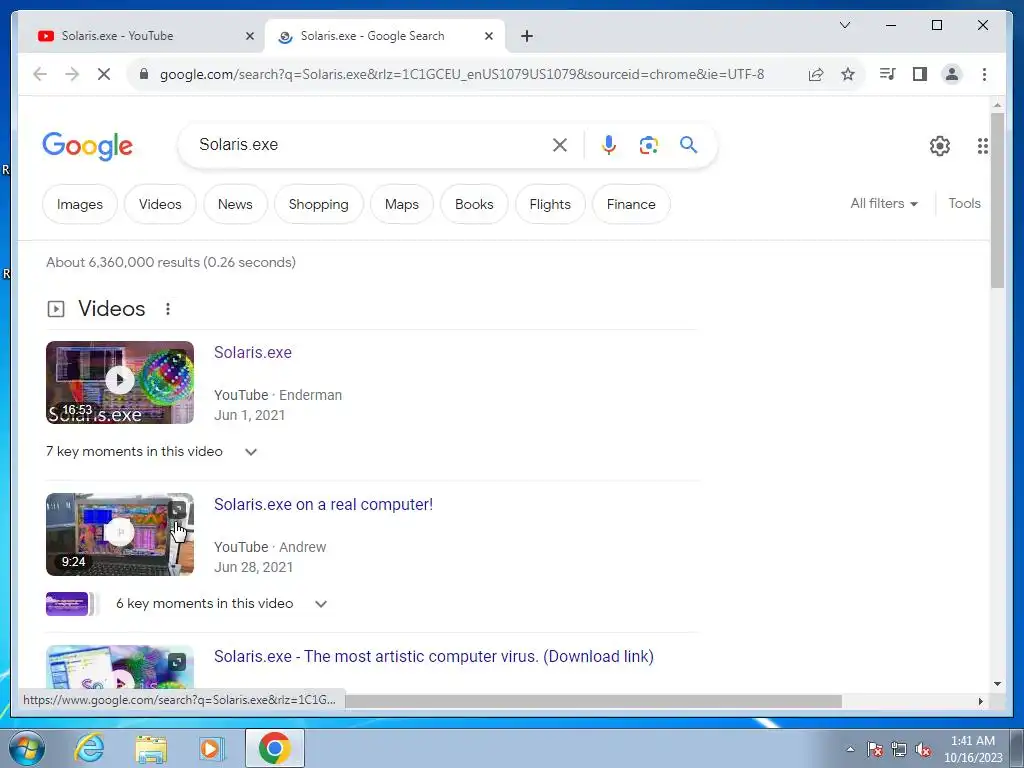Image resolution: width=1024 pixels, height=768 pixels.
Task: Click the browser forward arrow
Action: coord(72,74)
